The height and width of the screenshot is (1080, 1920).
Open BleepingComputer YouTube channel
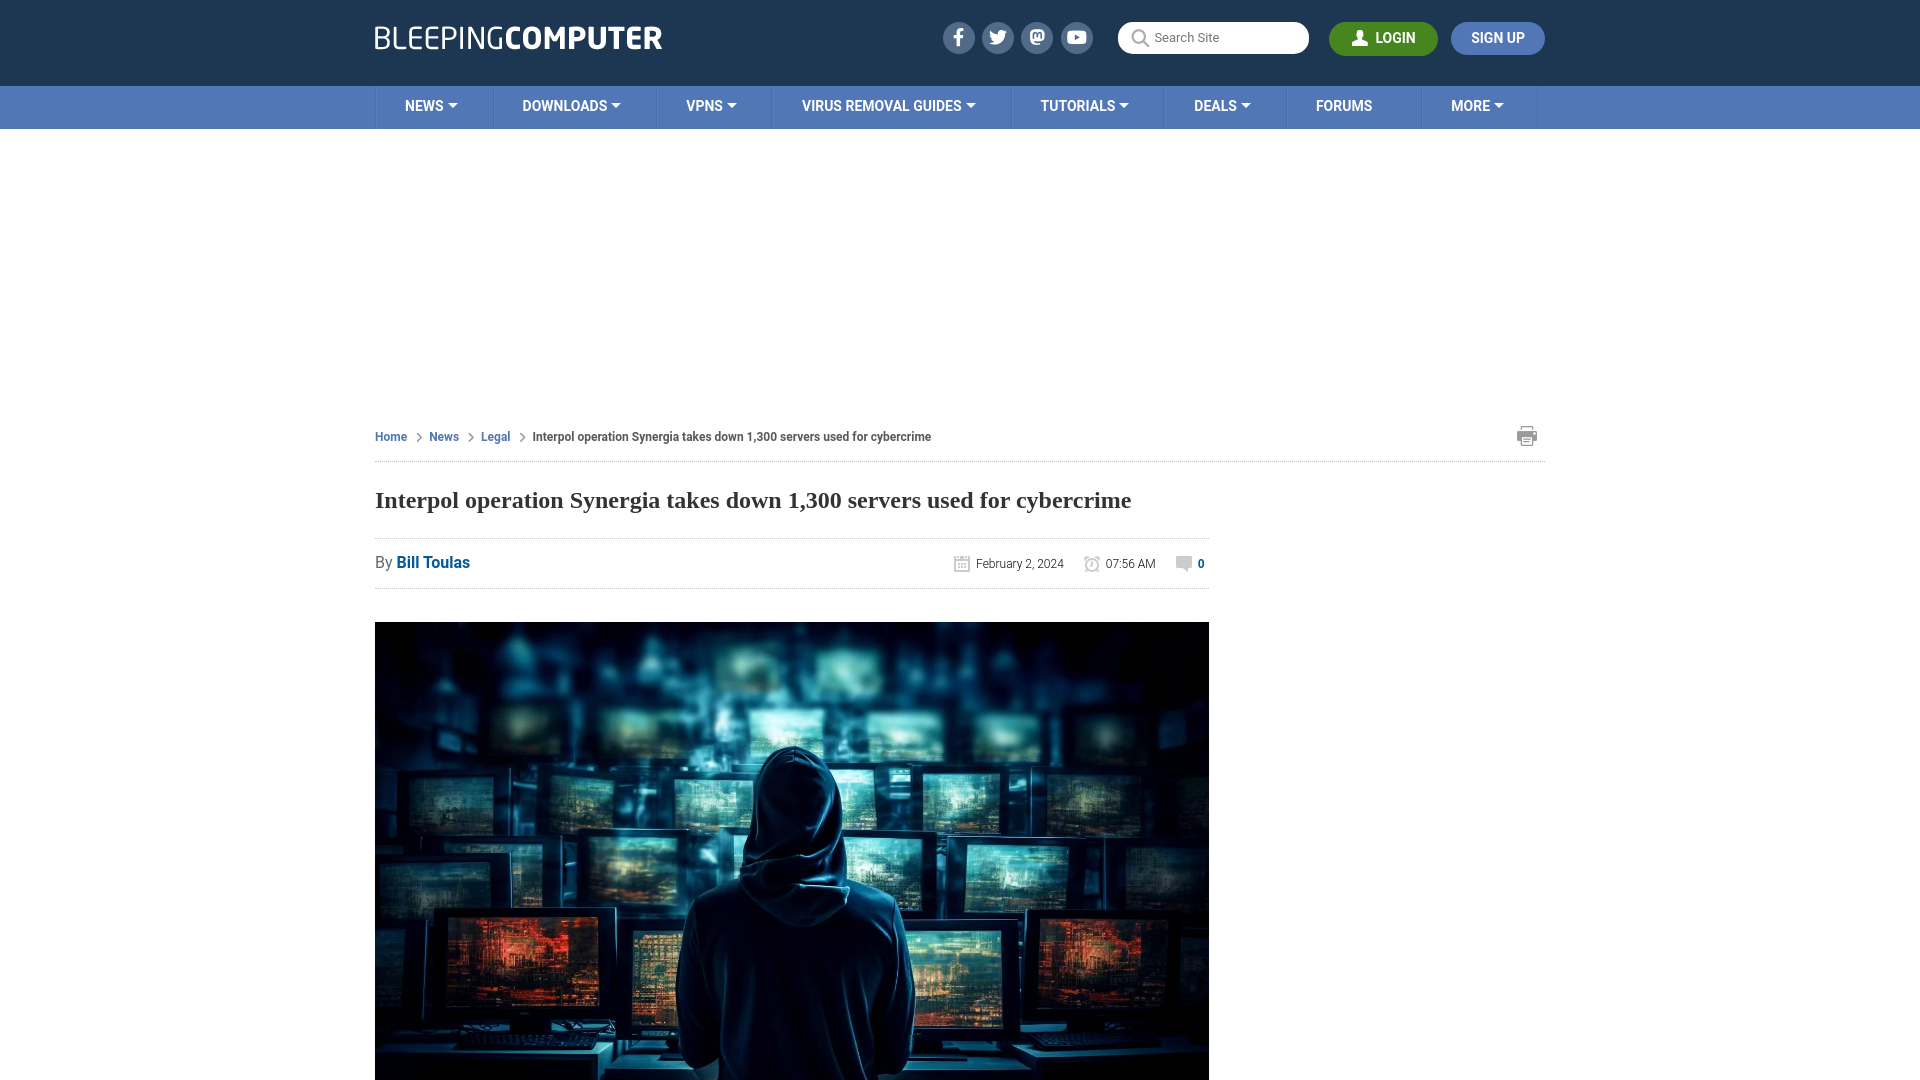pyautogui.click(x=1077, y=37)
